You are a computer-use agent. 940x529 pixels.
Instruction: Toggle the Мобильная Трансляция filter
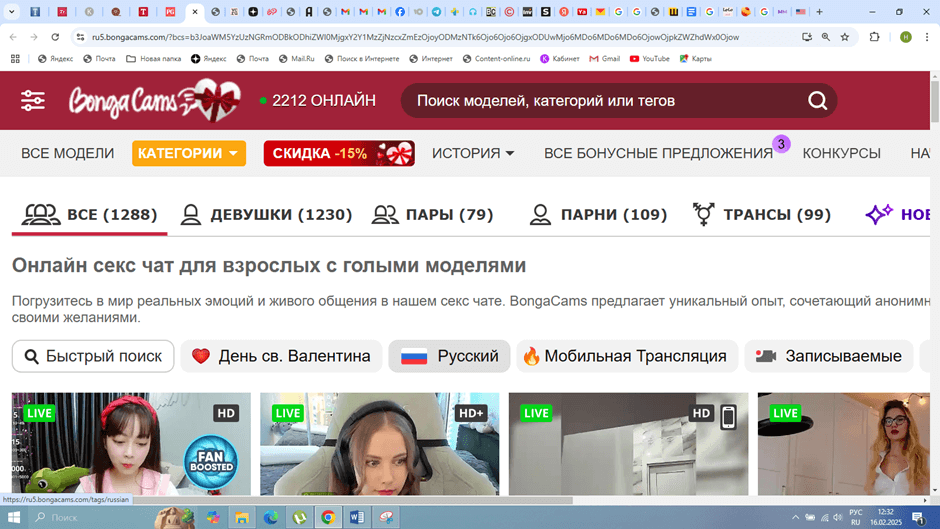(x=627, y=356)
